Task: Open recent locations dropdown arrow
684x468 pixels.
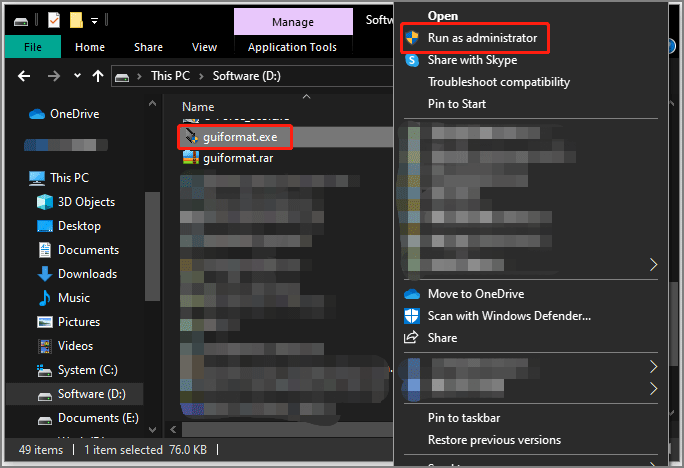Action: 76,76
